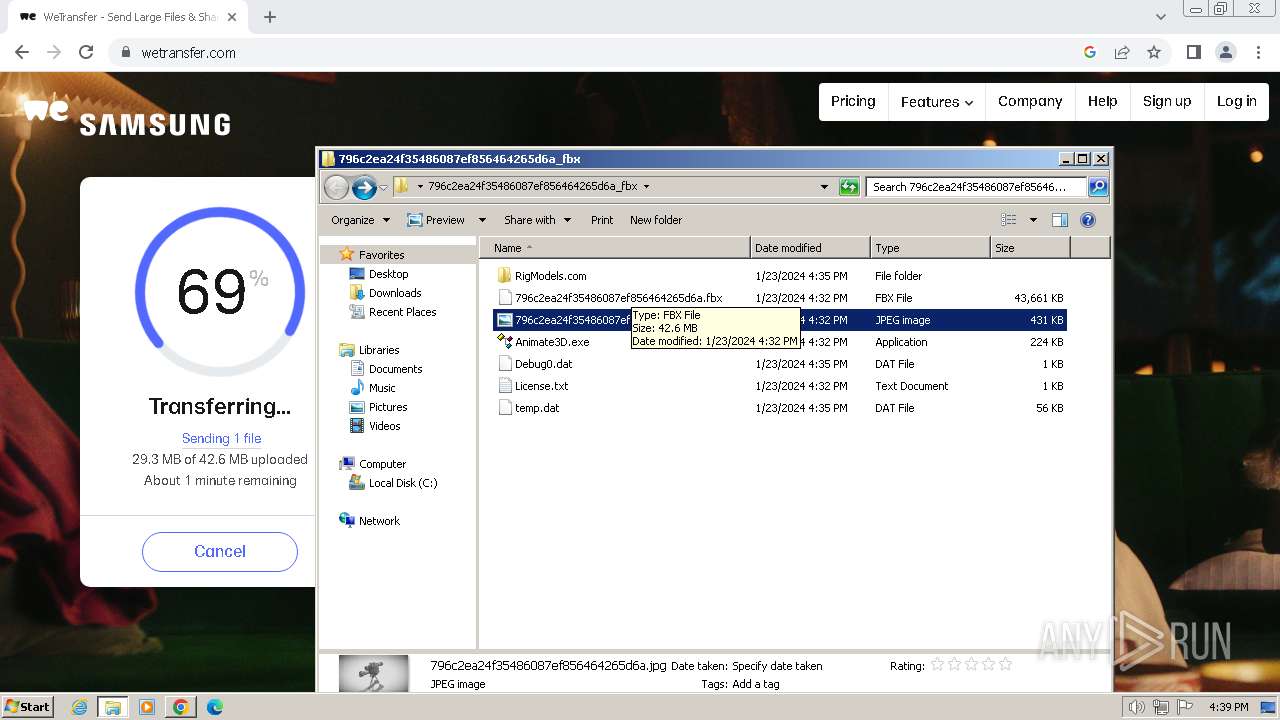Click the WeTransfer logo

click(x=45, y=110)
